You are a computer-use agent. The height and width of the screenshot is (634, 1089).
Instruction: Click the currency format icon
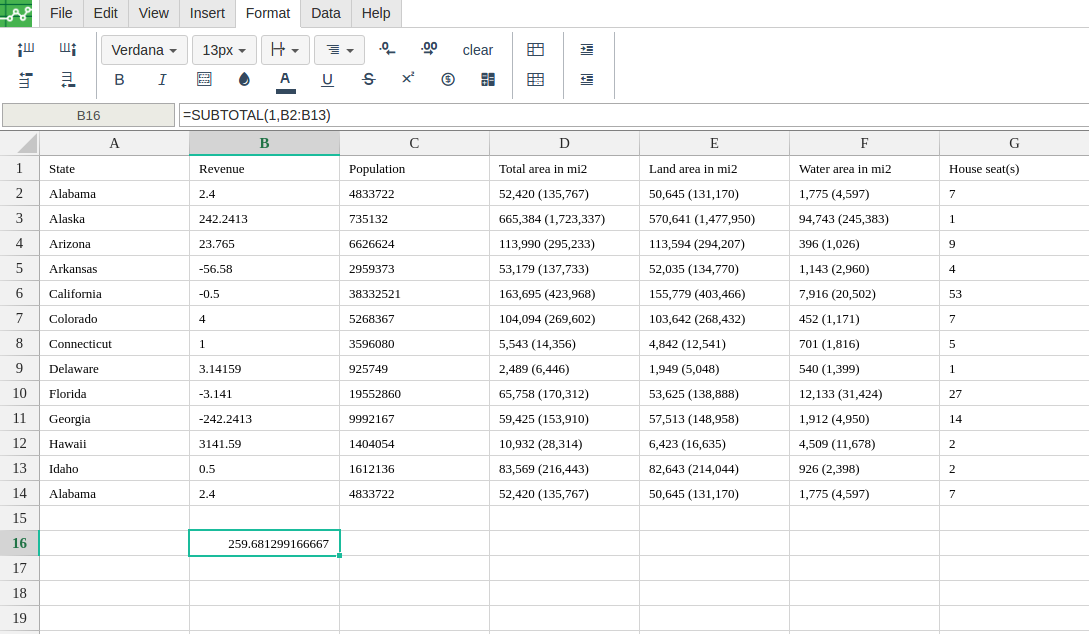[x=448, y=80]
